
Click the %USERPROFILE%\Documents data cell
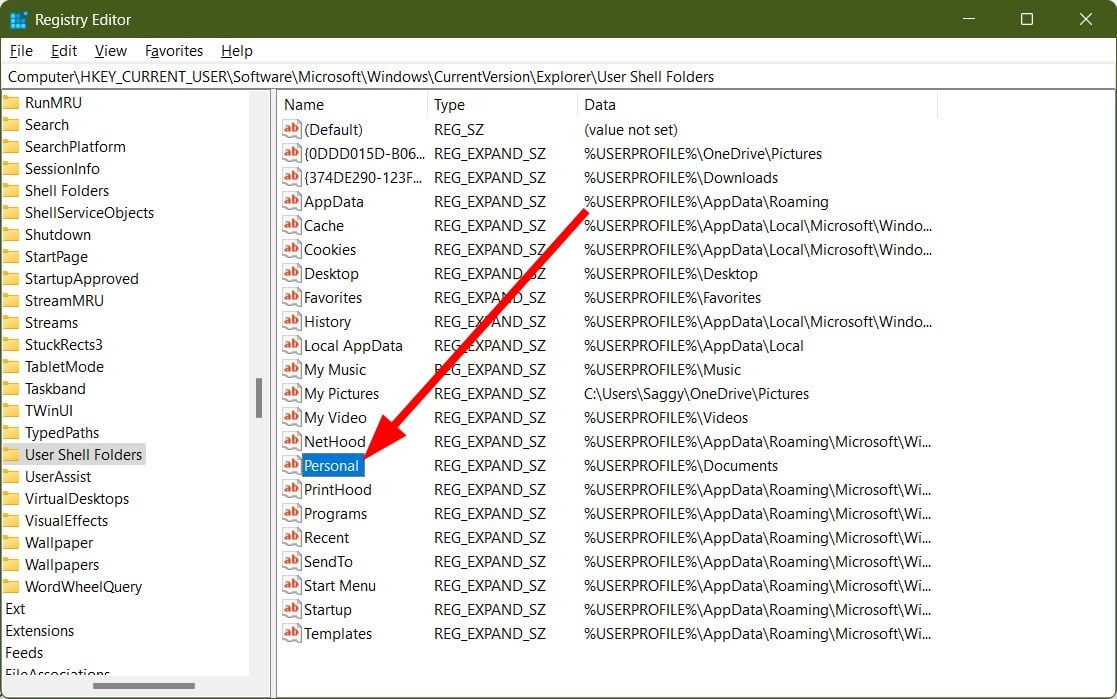click(x=681, y=465)
